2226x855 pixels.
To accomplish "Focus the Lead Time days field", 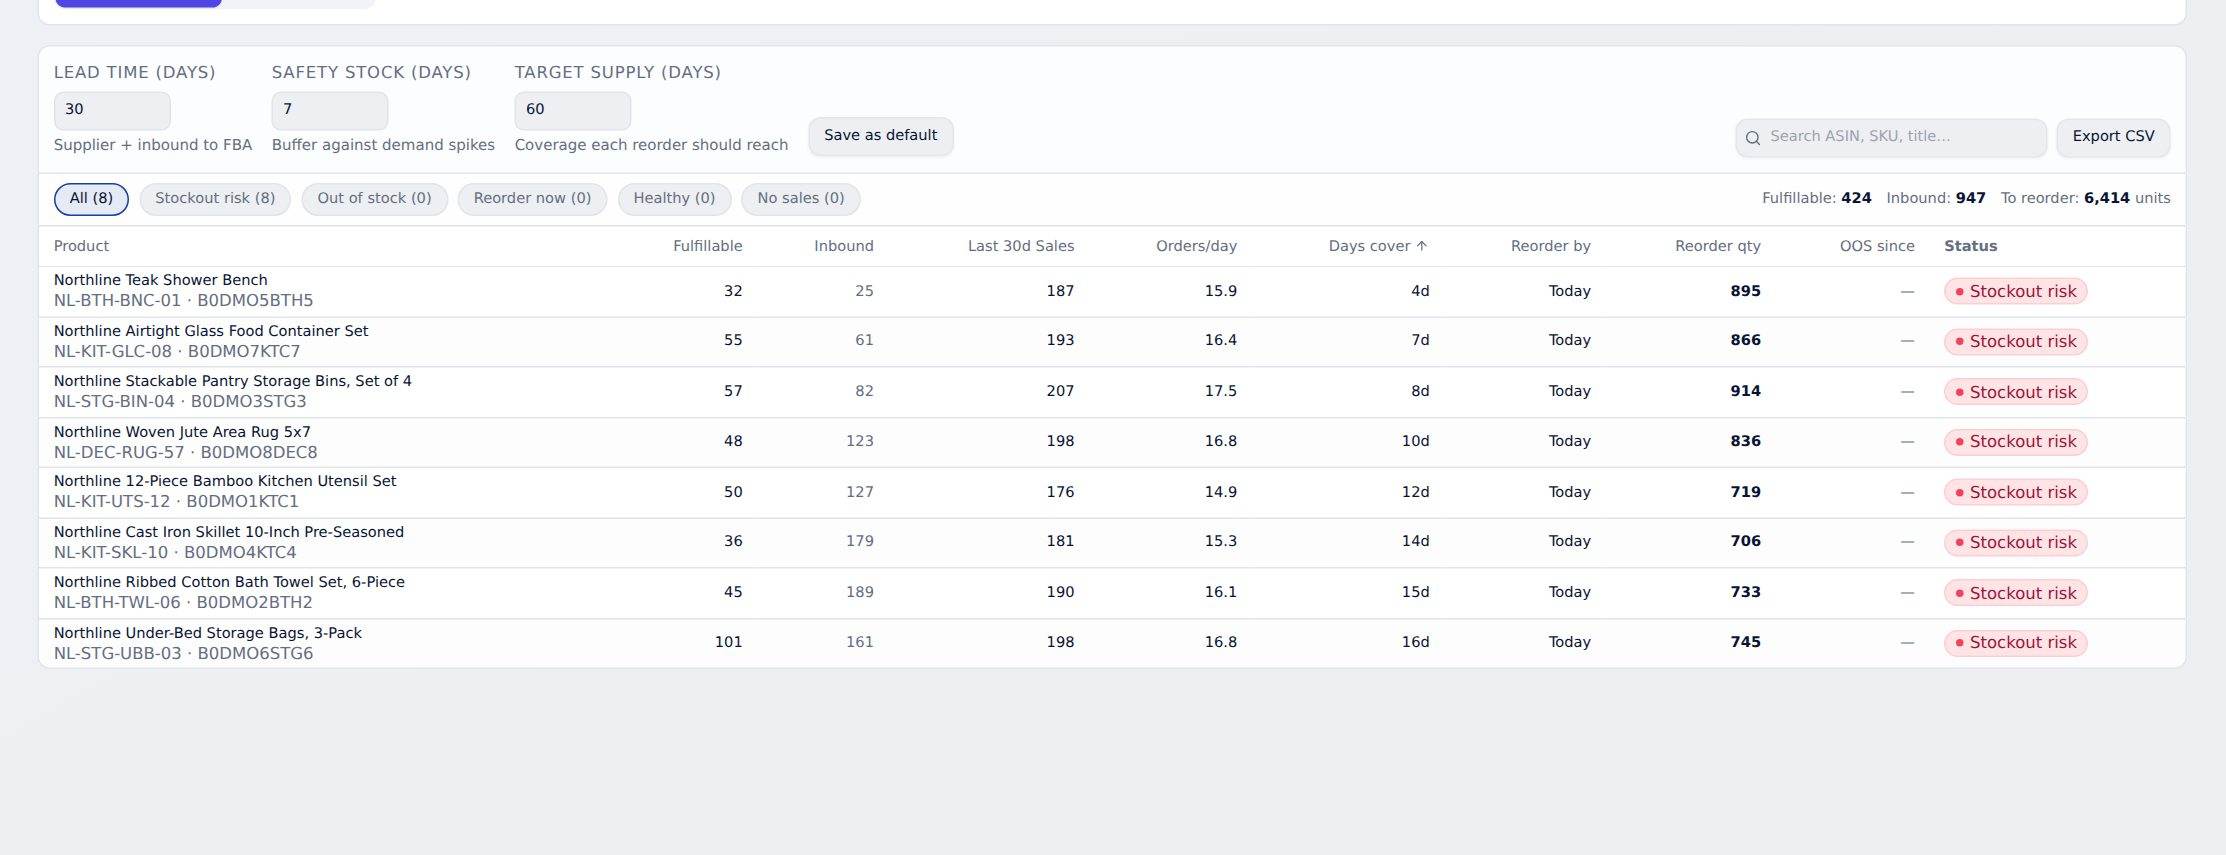I will point(112,110).
